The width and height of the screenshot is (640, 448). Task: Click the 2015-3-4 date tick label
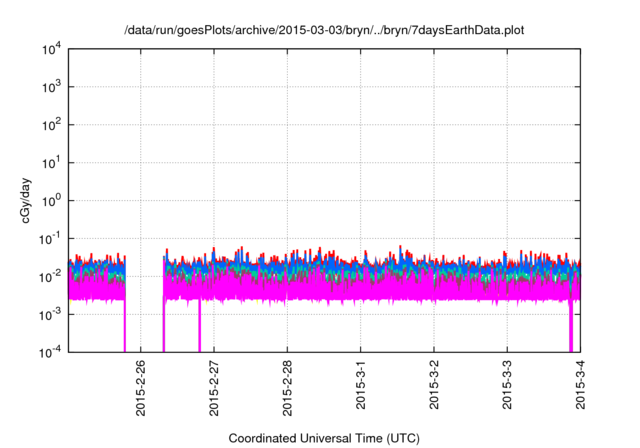(x=580, y=385)
